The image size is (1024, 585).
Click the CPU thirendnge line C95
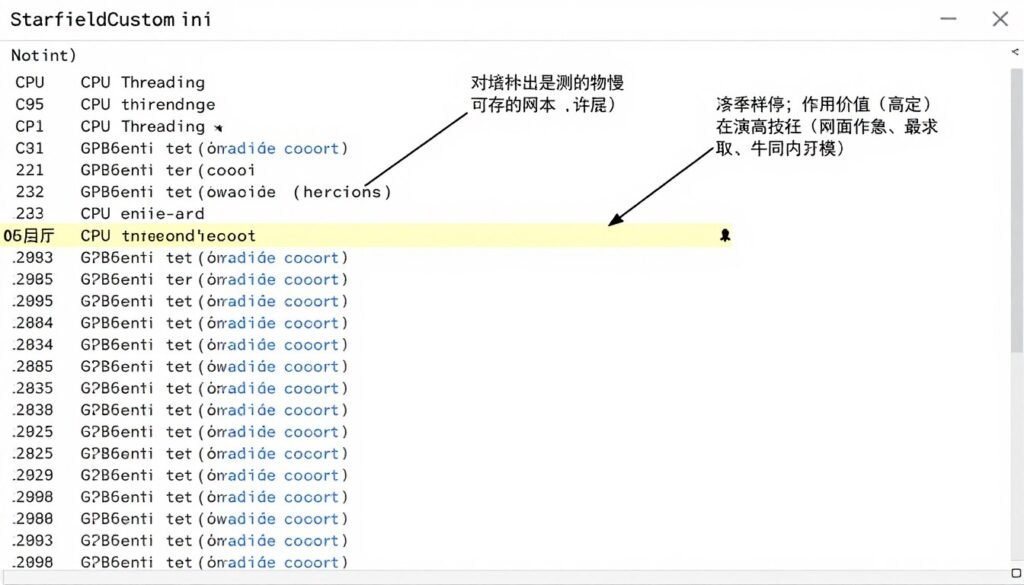149,104
